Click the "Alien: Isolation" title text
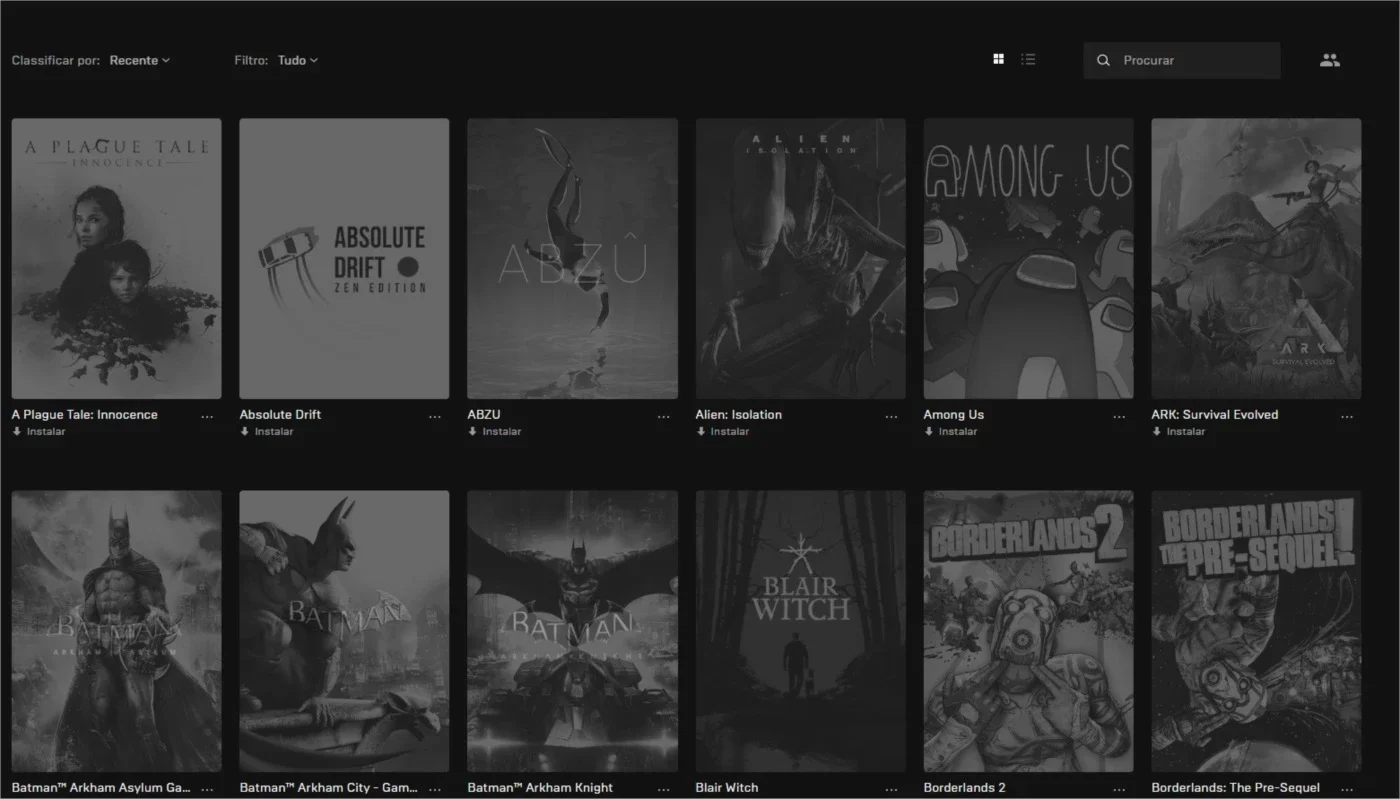1400x799 pixels. [739, 415]
